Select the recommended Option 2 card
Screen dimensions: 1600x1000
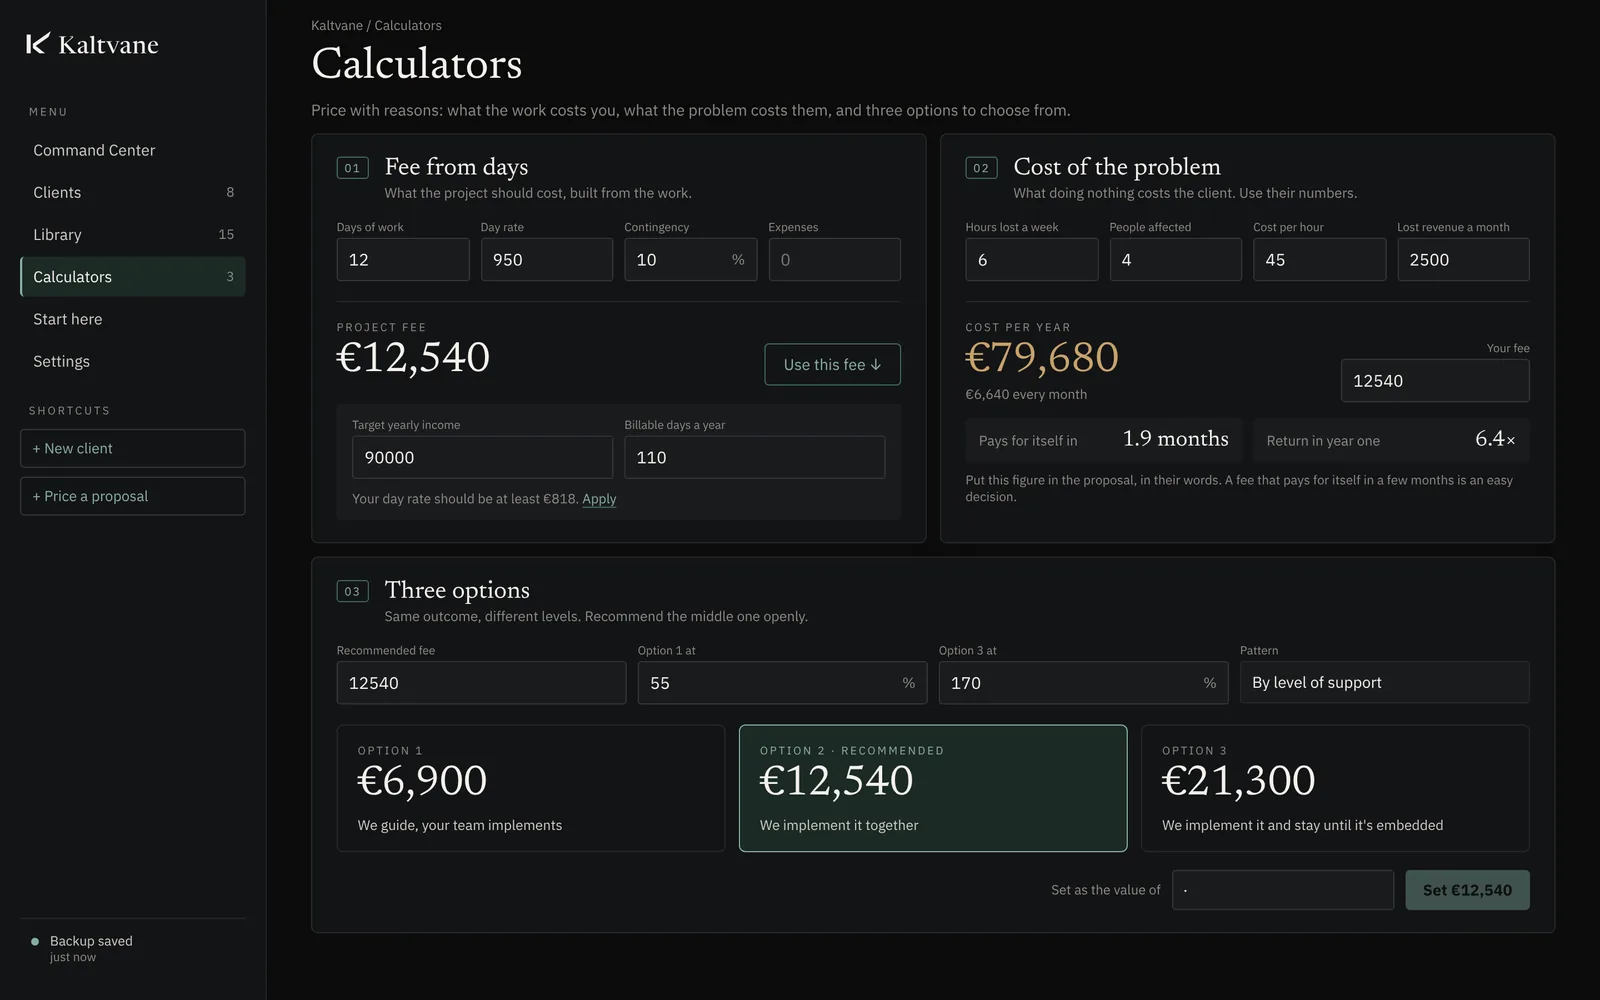pos(933,788)
